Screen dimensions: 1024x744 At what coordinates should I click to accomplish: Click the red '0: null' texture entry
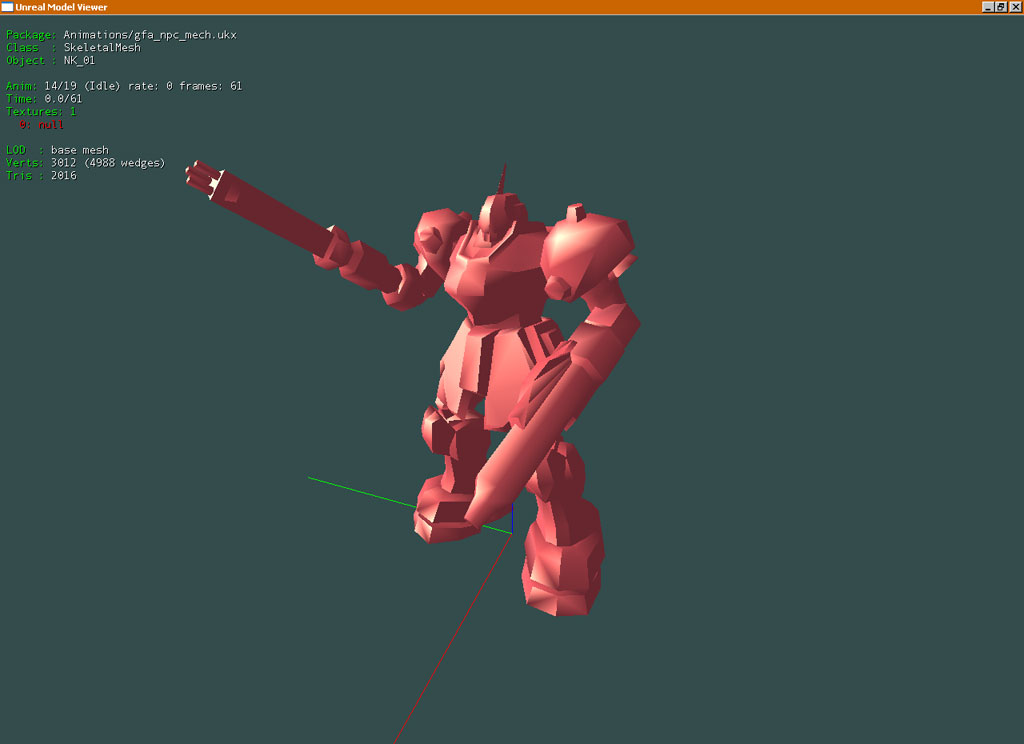(x=41, y=124)
